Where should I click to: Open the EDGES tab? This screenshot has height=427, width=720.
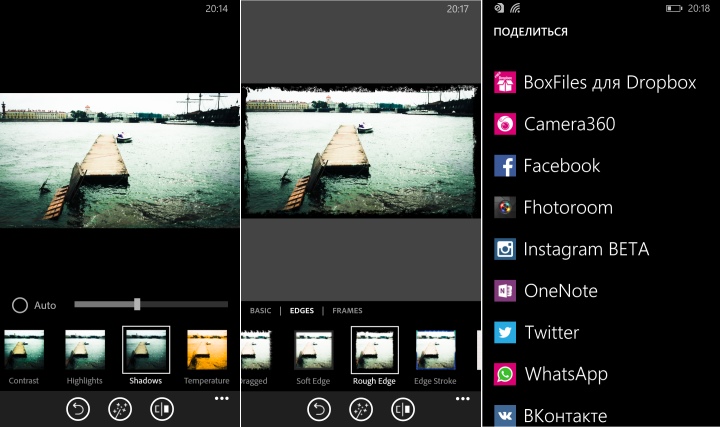pyautogui.click(x=301, y=311)
